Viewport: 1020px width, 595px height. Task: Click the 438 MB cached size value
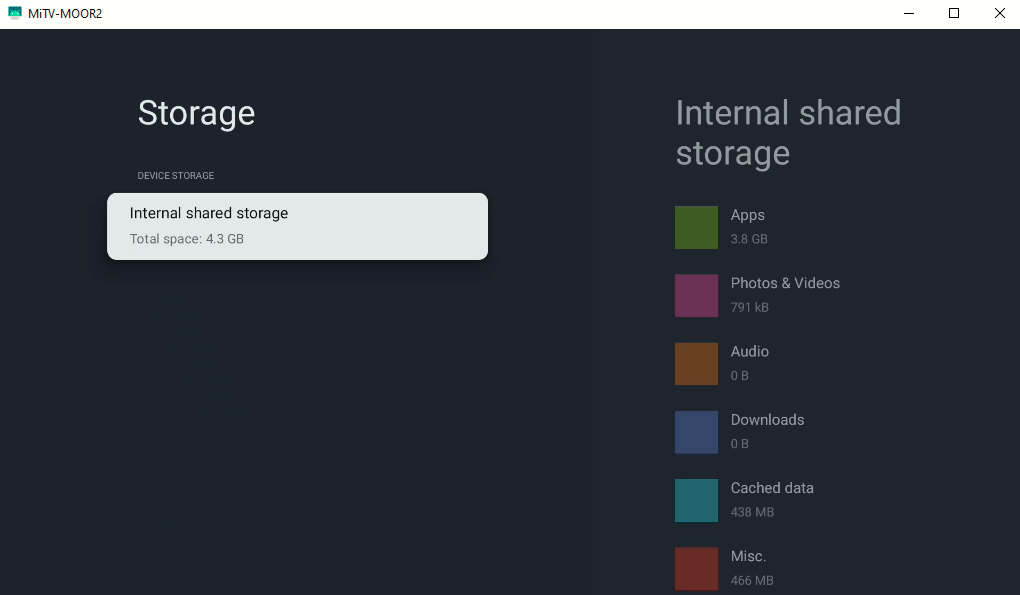(752, 512)
